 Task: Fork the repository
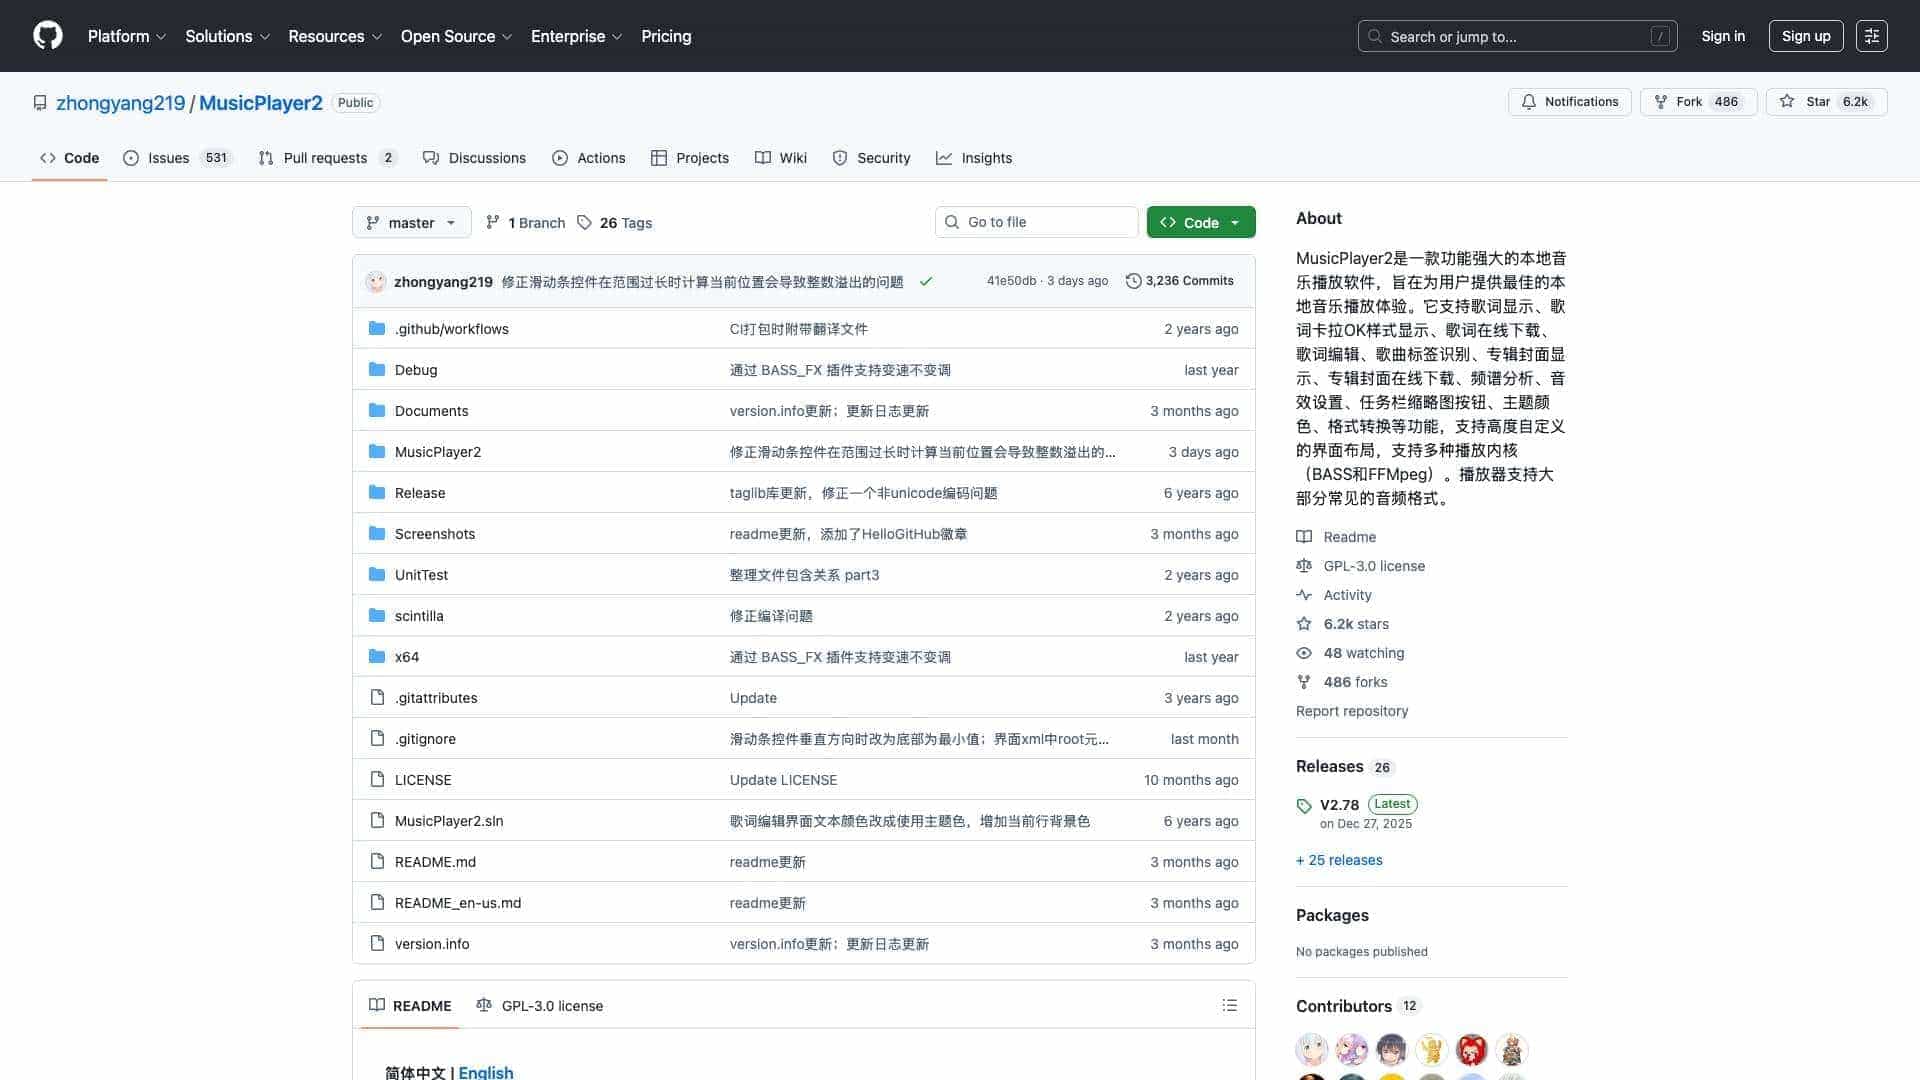(1698, 102)
